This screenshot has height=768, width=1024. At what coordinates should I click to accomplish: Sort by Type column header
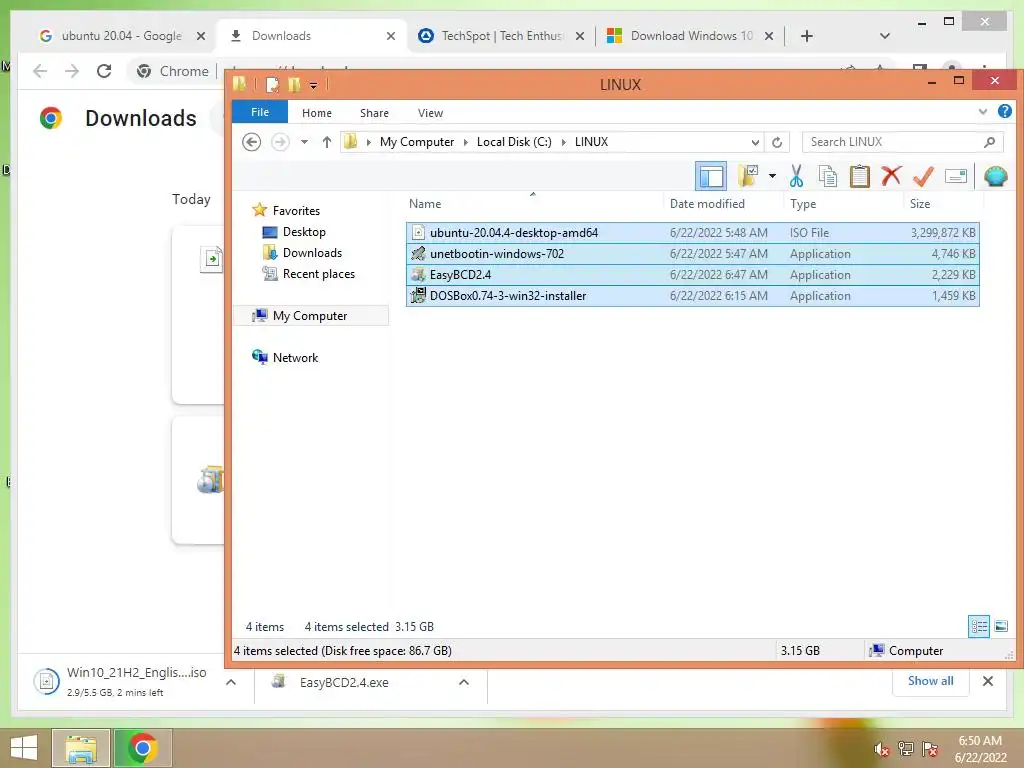[x=803, y=204]
